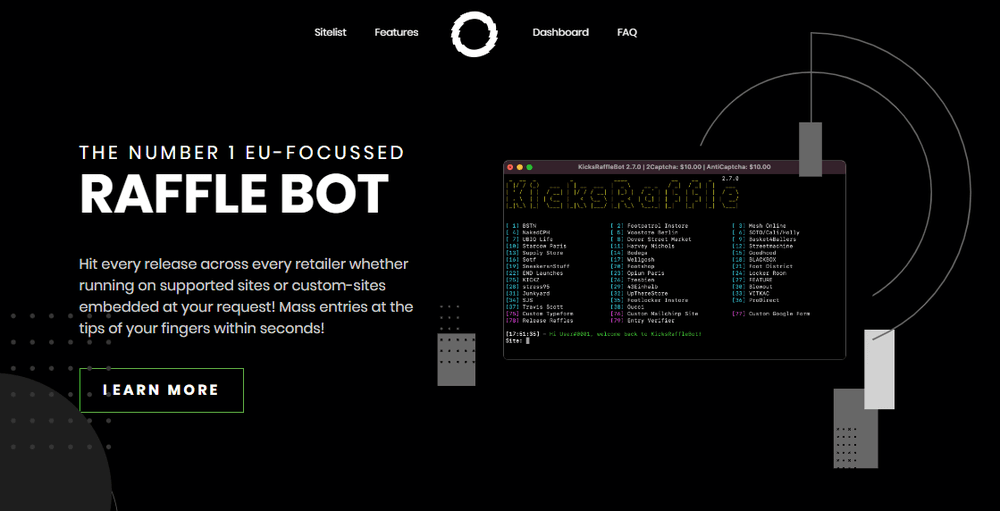Click Entry Verifier option in terminal
Viewport: 1000px width, 511px height.
click(650, 319)
